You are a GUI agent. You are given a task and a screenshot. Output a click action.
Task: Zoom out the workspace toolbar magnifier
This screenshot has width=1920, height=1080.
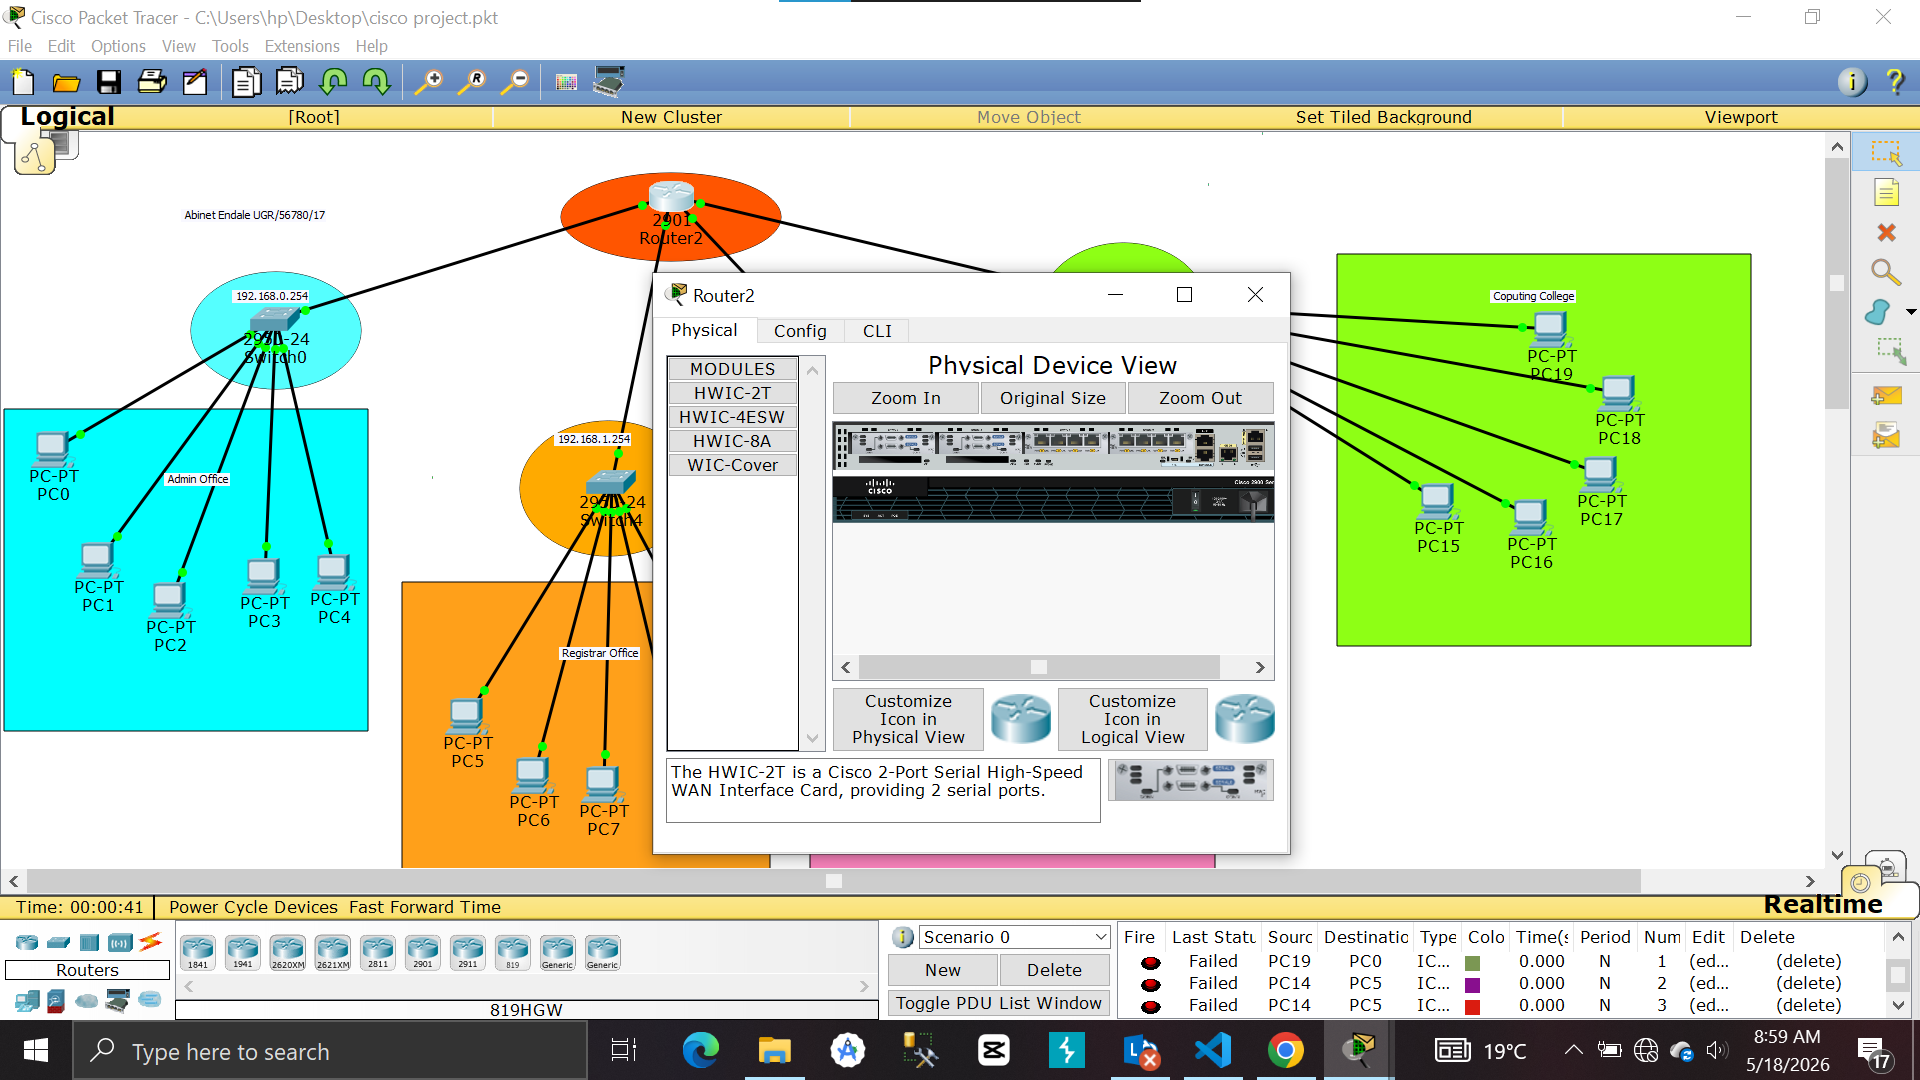(x=515, y=82)
